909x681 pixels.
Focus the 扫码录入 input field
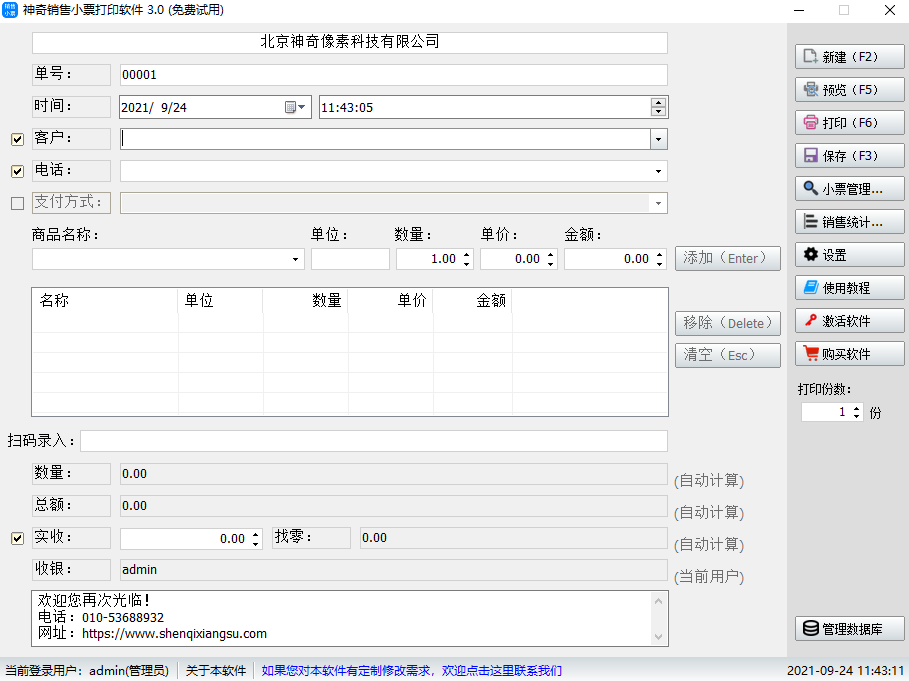tap(374, 441)
